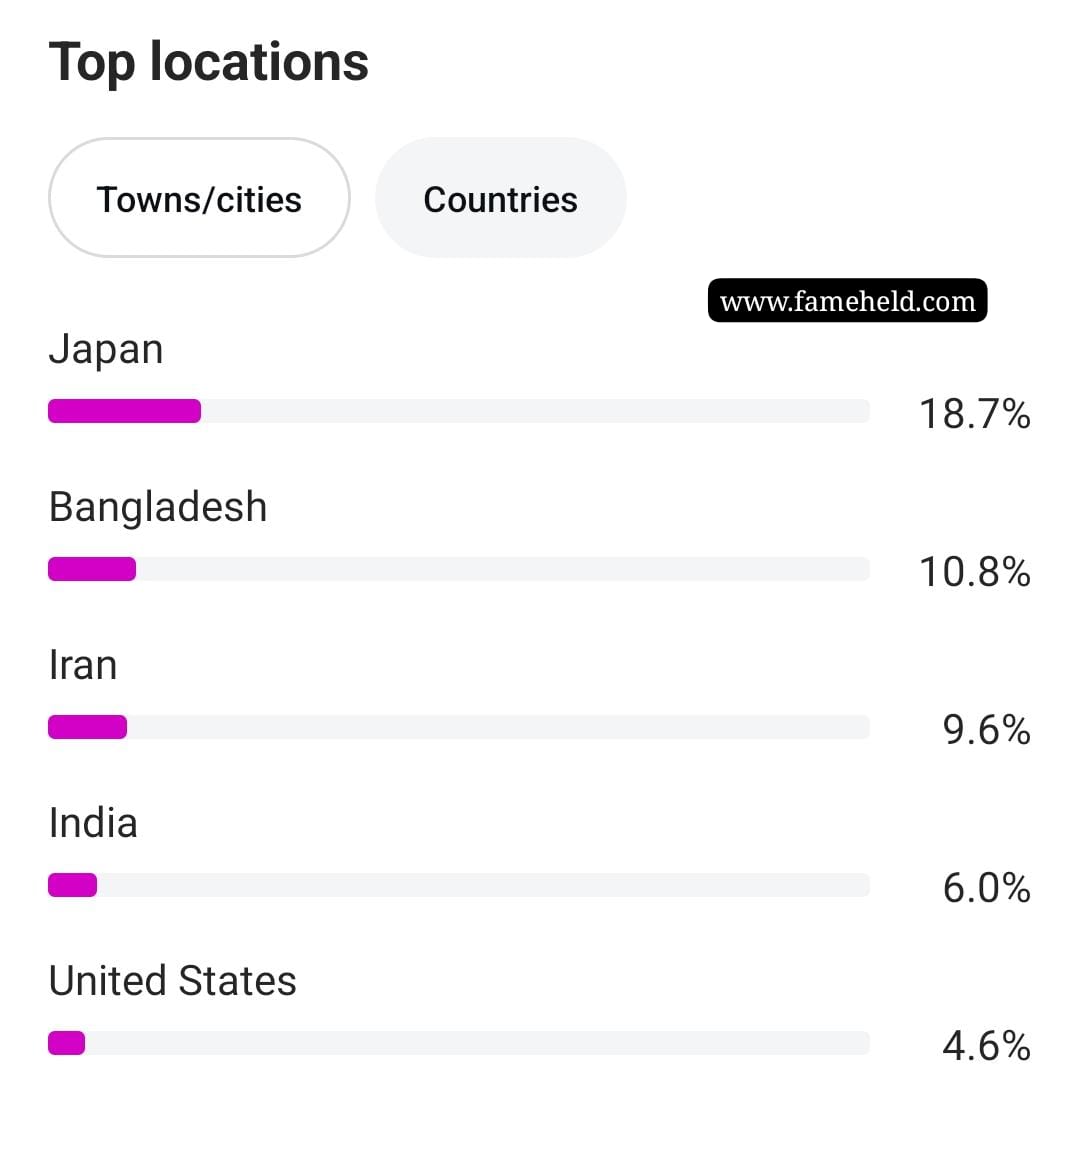
Task: Click the Top locations heading
Action: [x=208, y=63]
